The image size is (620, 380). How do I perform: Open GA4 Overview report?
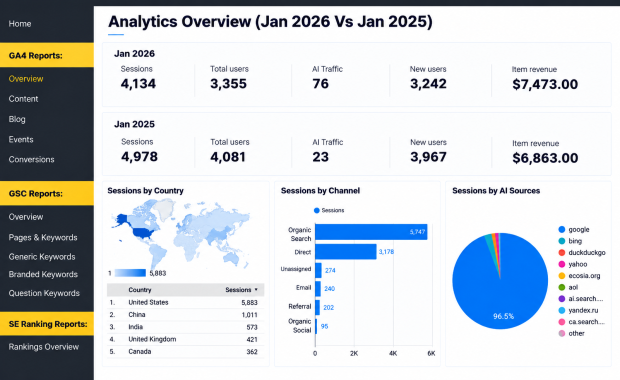[26, 79]
